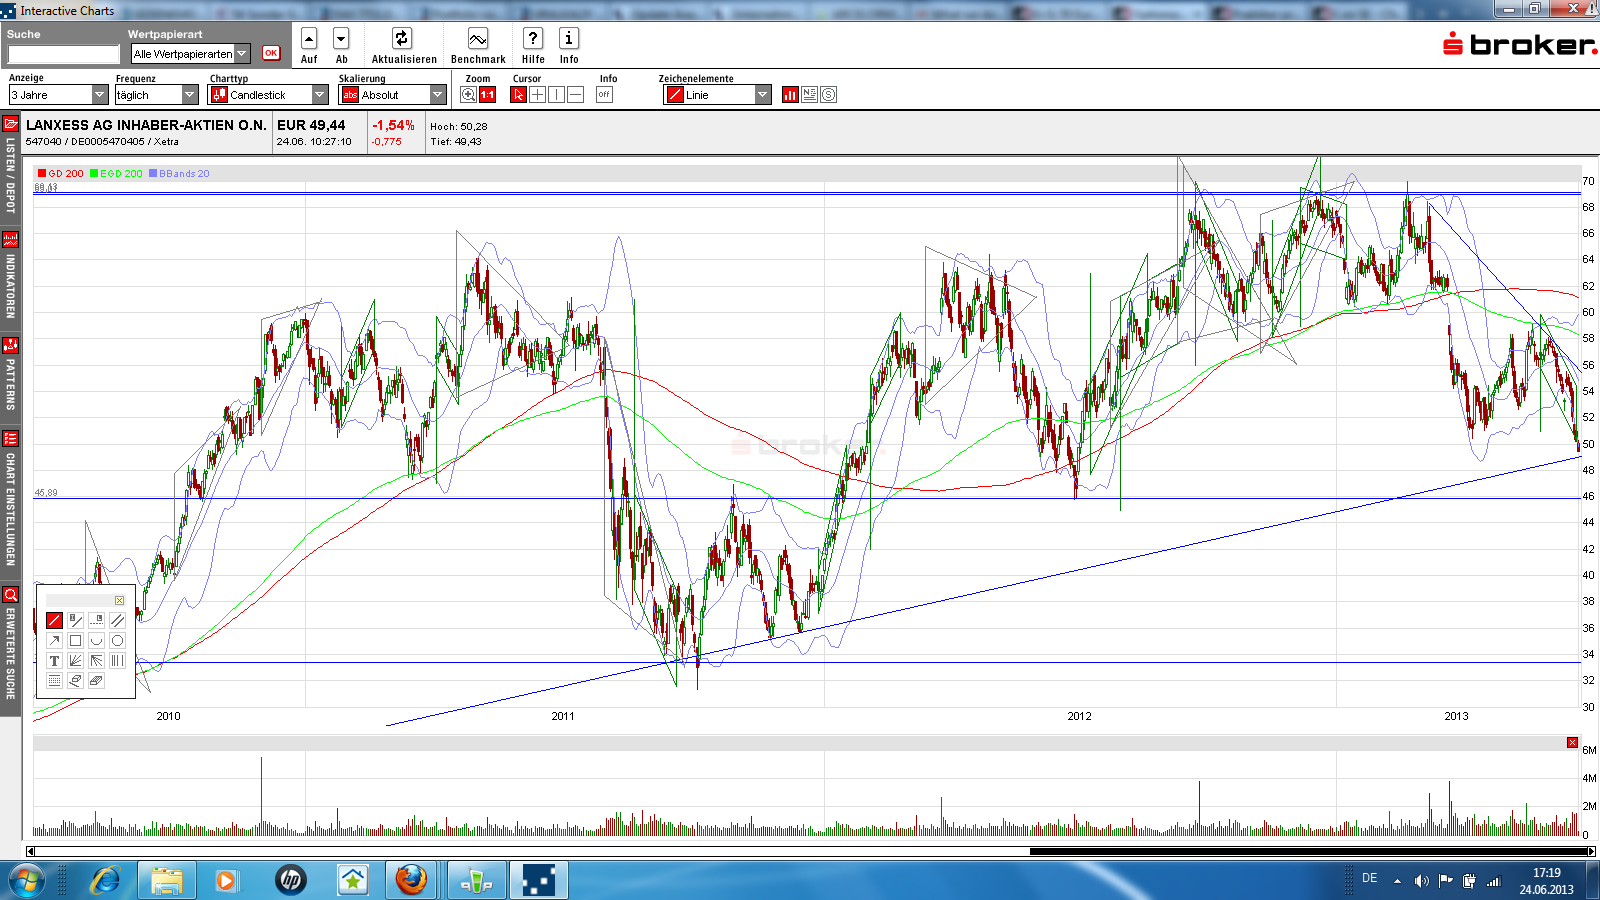The width and height of the screenshot is (1600, 900).
Task: Click the taskbar volume speaker icon
Action: pos(1421,881)
